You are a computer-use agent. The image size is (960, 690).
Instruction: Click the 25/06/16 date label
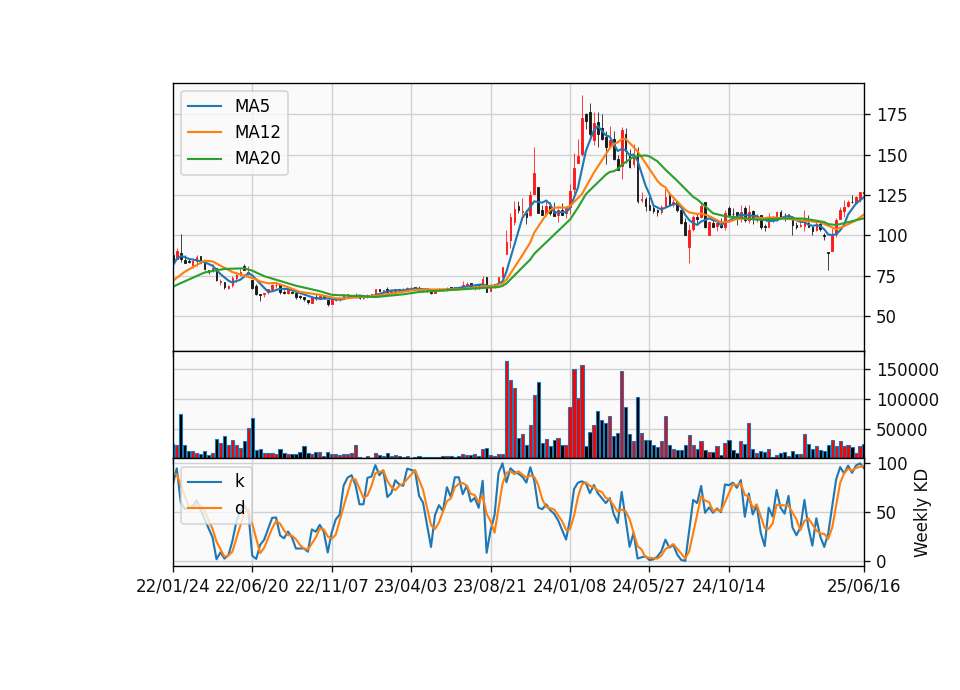864,586
